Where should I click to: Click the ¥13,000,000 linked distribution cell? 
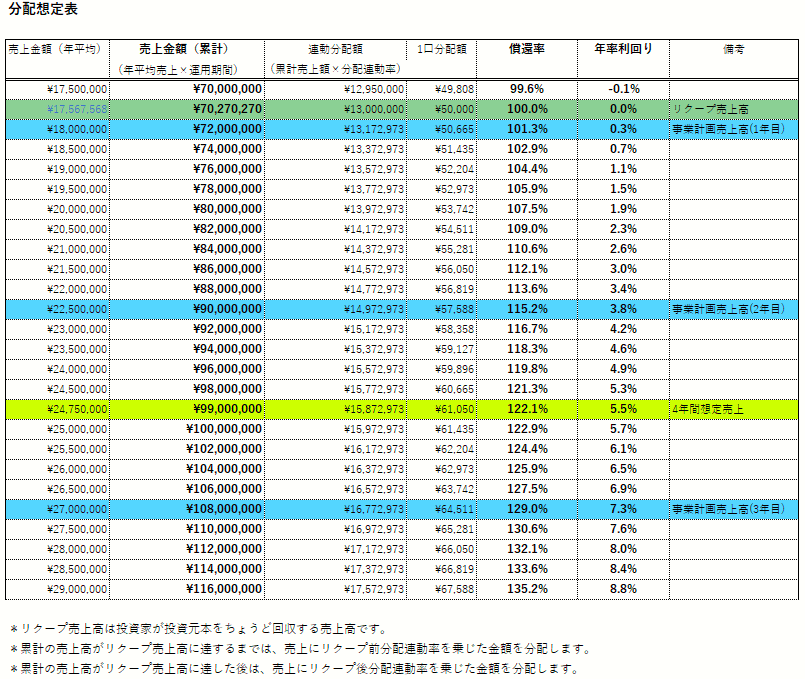point(373,109)
